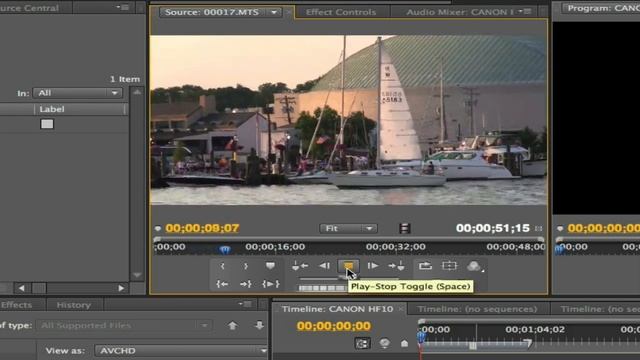This screenshot has height=360, width=640.
Task: Click the Source current timecode 00;00;08;07
Action: point(202,228)
